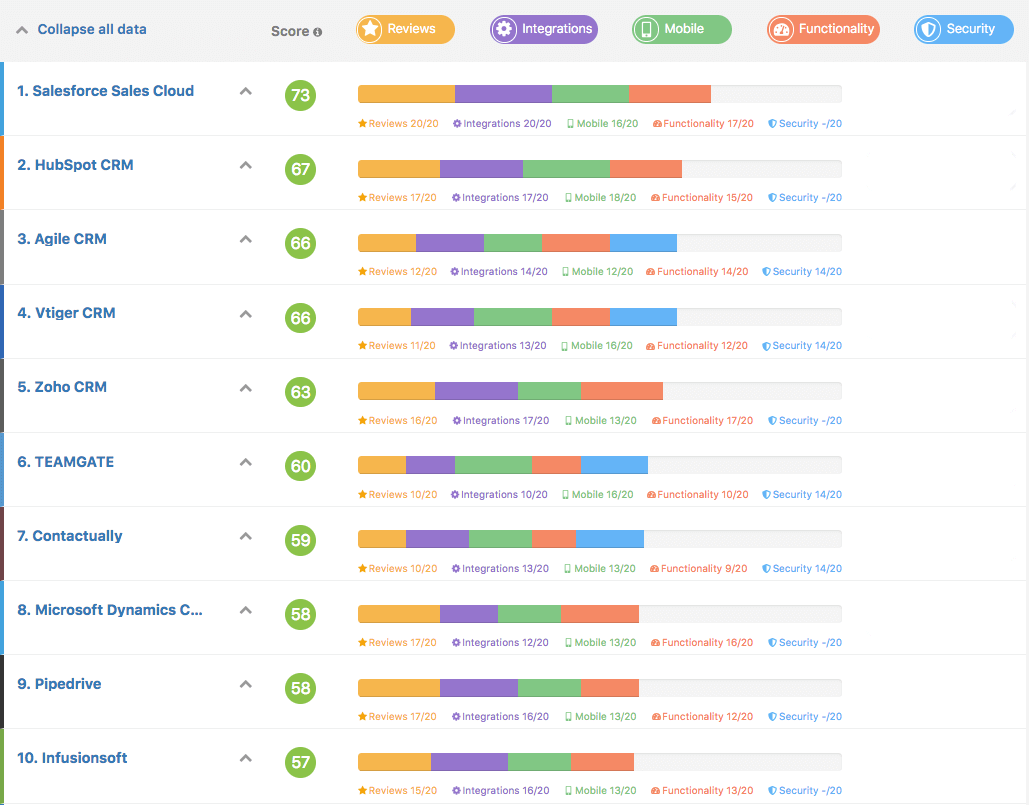1029x805 pixels.
Task: Click TEAMGATE Integrations 10/20 label
Action: 499,495
